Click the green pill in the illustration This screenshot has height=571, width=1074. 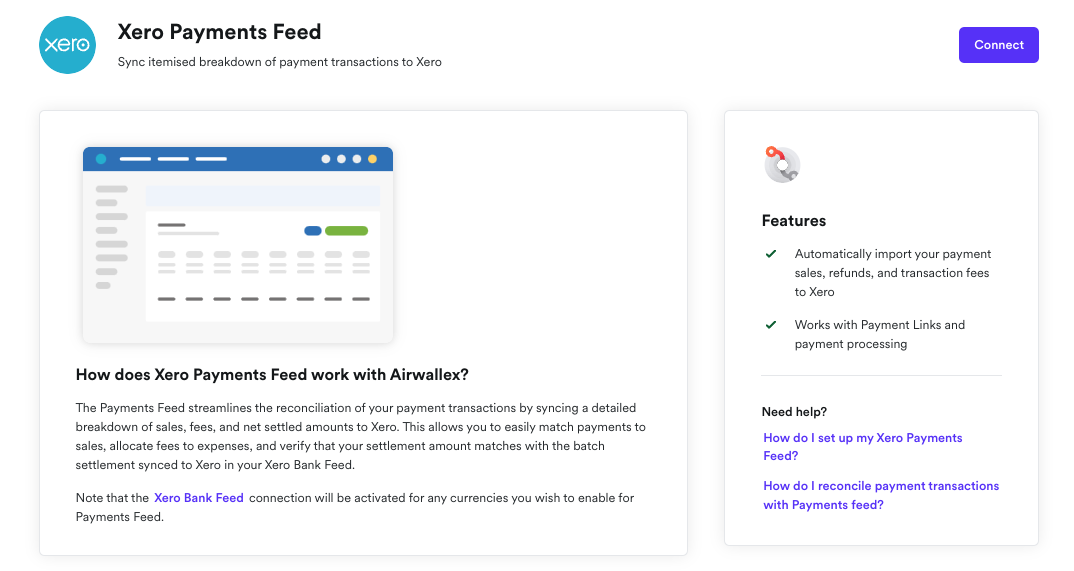tap(346, 231)
